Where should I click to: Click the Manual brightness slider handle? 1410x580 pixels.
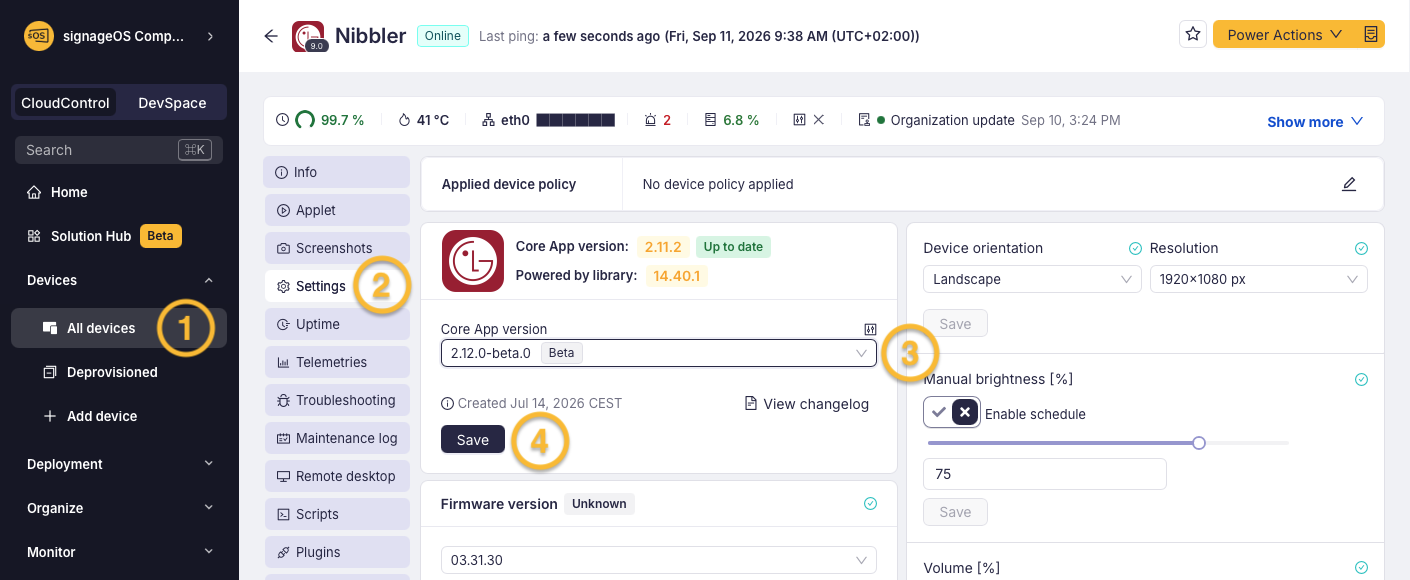[x=1199, y=443]
